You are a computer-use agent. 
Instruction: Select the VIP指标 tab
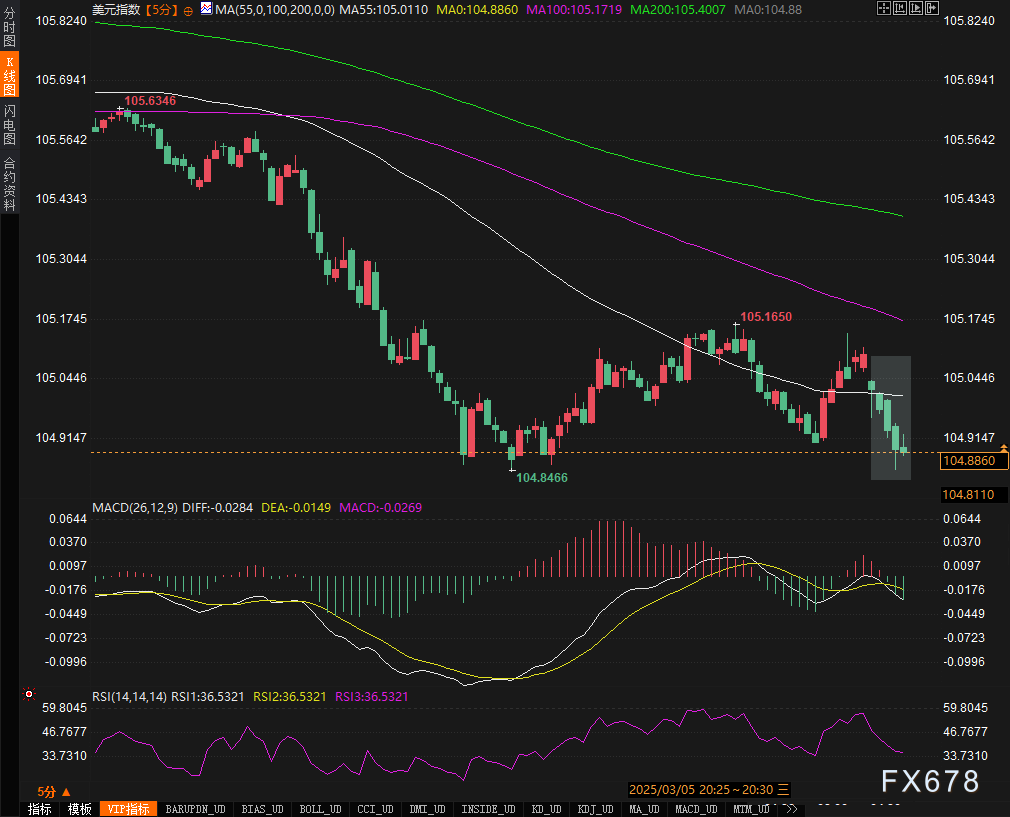coord(128,809)
